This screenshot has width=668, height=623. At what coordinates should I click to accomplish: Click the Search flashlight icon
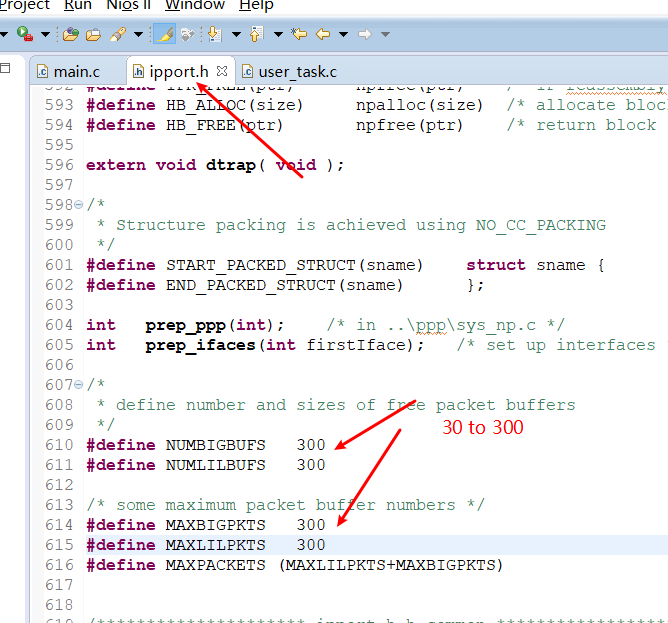coord(118,34)
